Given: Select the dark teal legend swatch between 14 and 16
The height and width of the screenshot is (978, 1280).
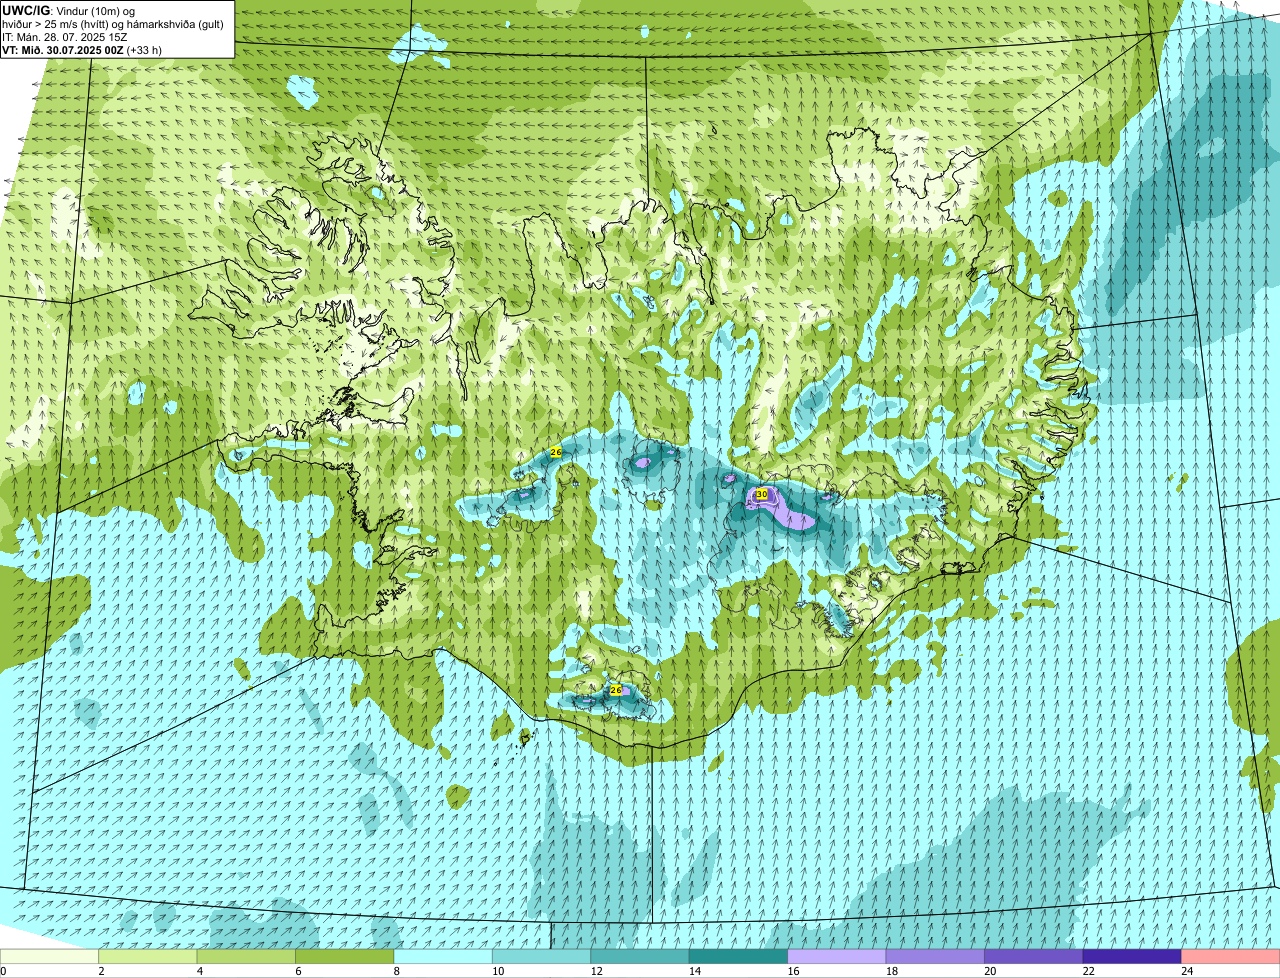Looking at the screenshot, I should tap(739, 956).
